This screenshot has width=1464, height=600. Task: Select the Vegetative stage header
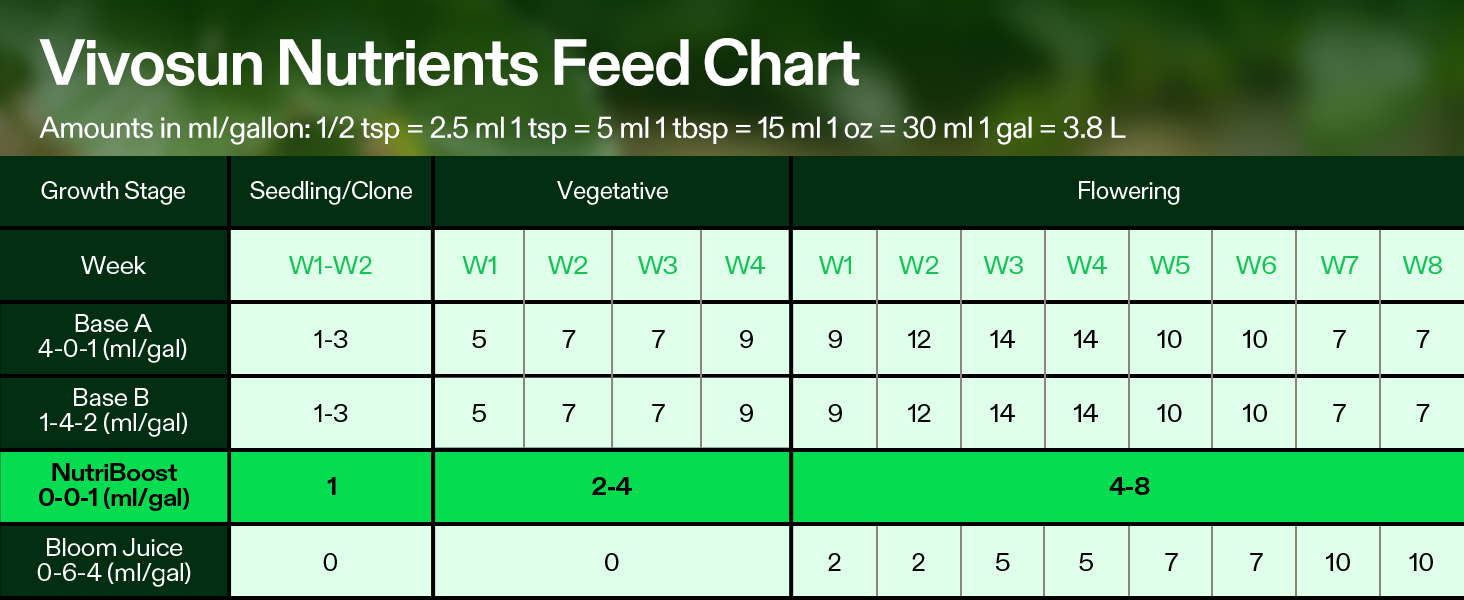click(612, 191)
